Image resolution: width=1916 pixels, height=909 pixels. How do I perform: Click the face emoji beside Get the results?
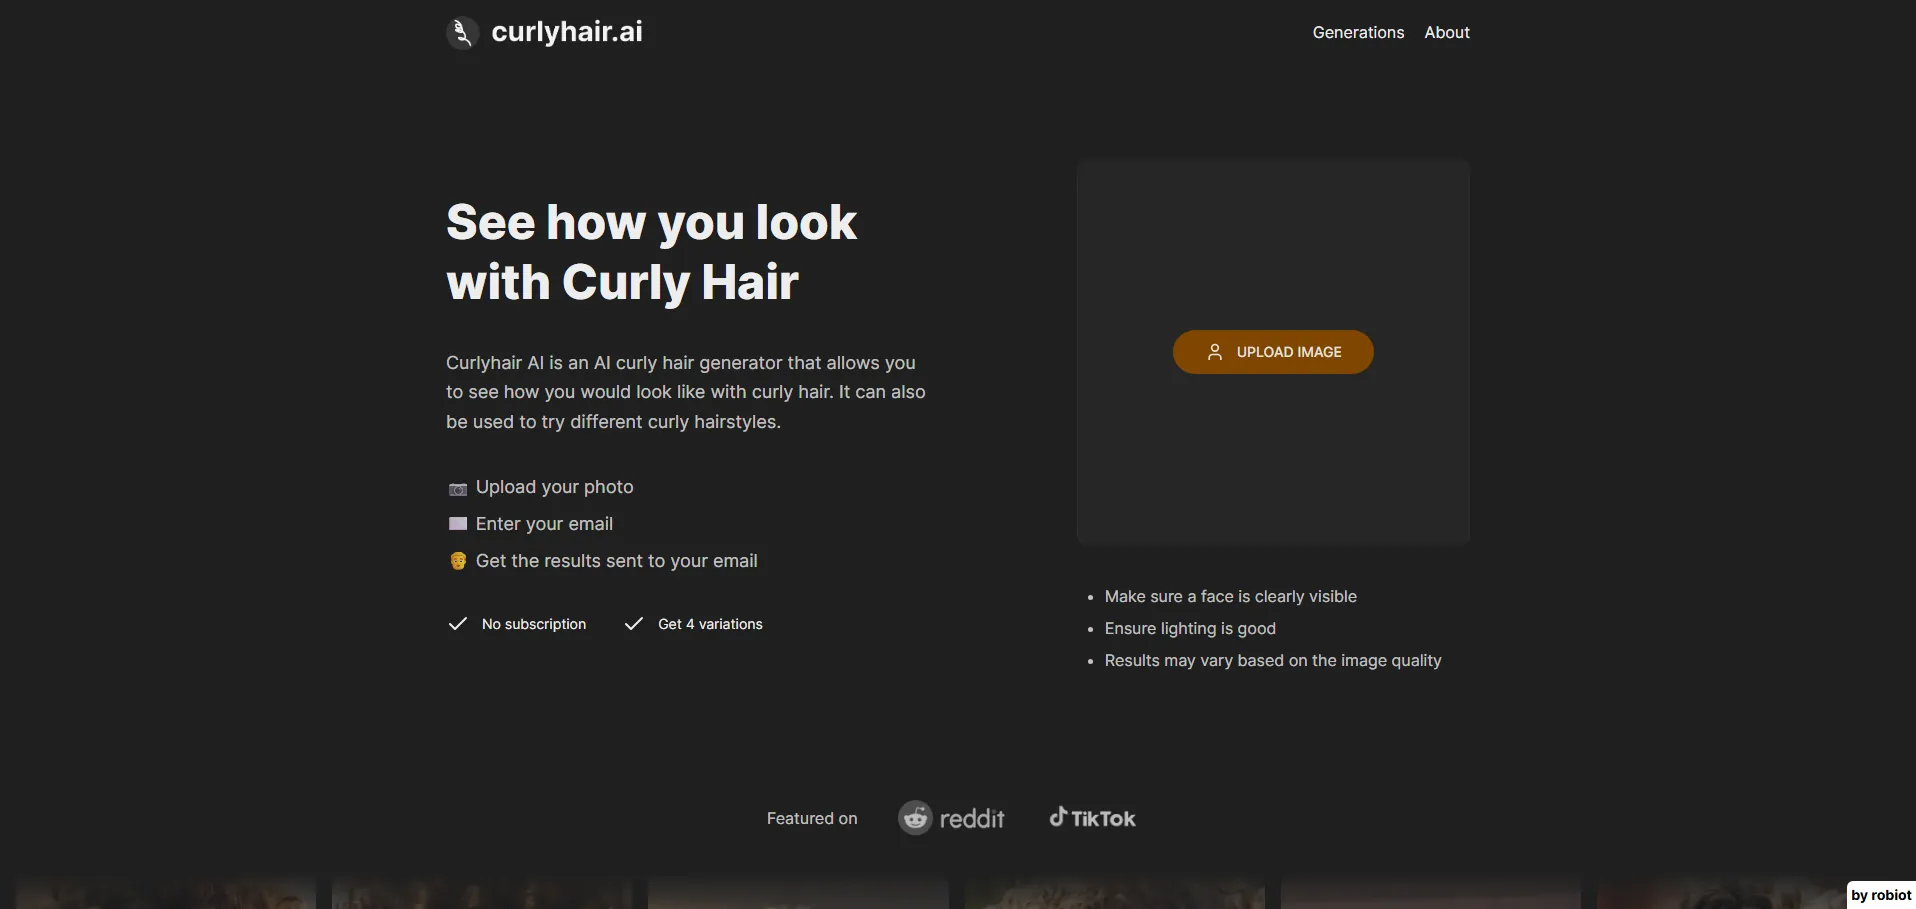tap(458, 561)
